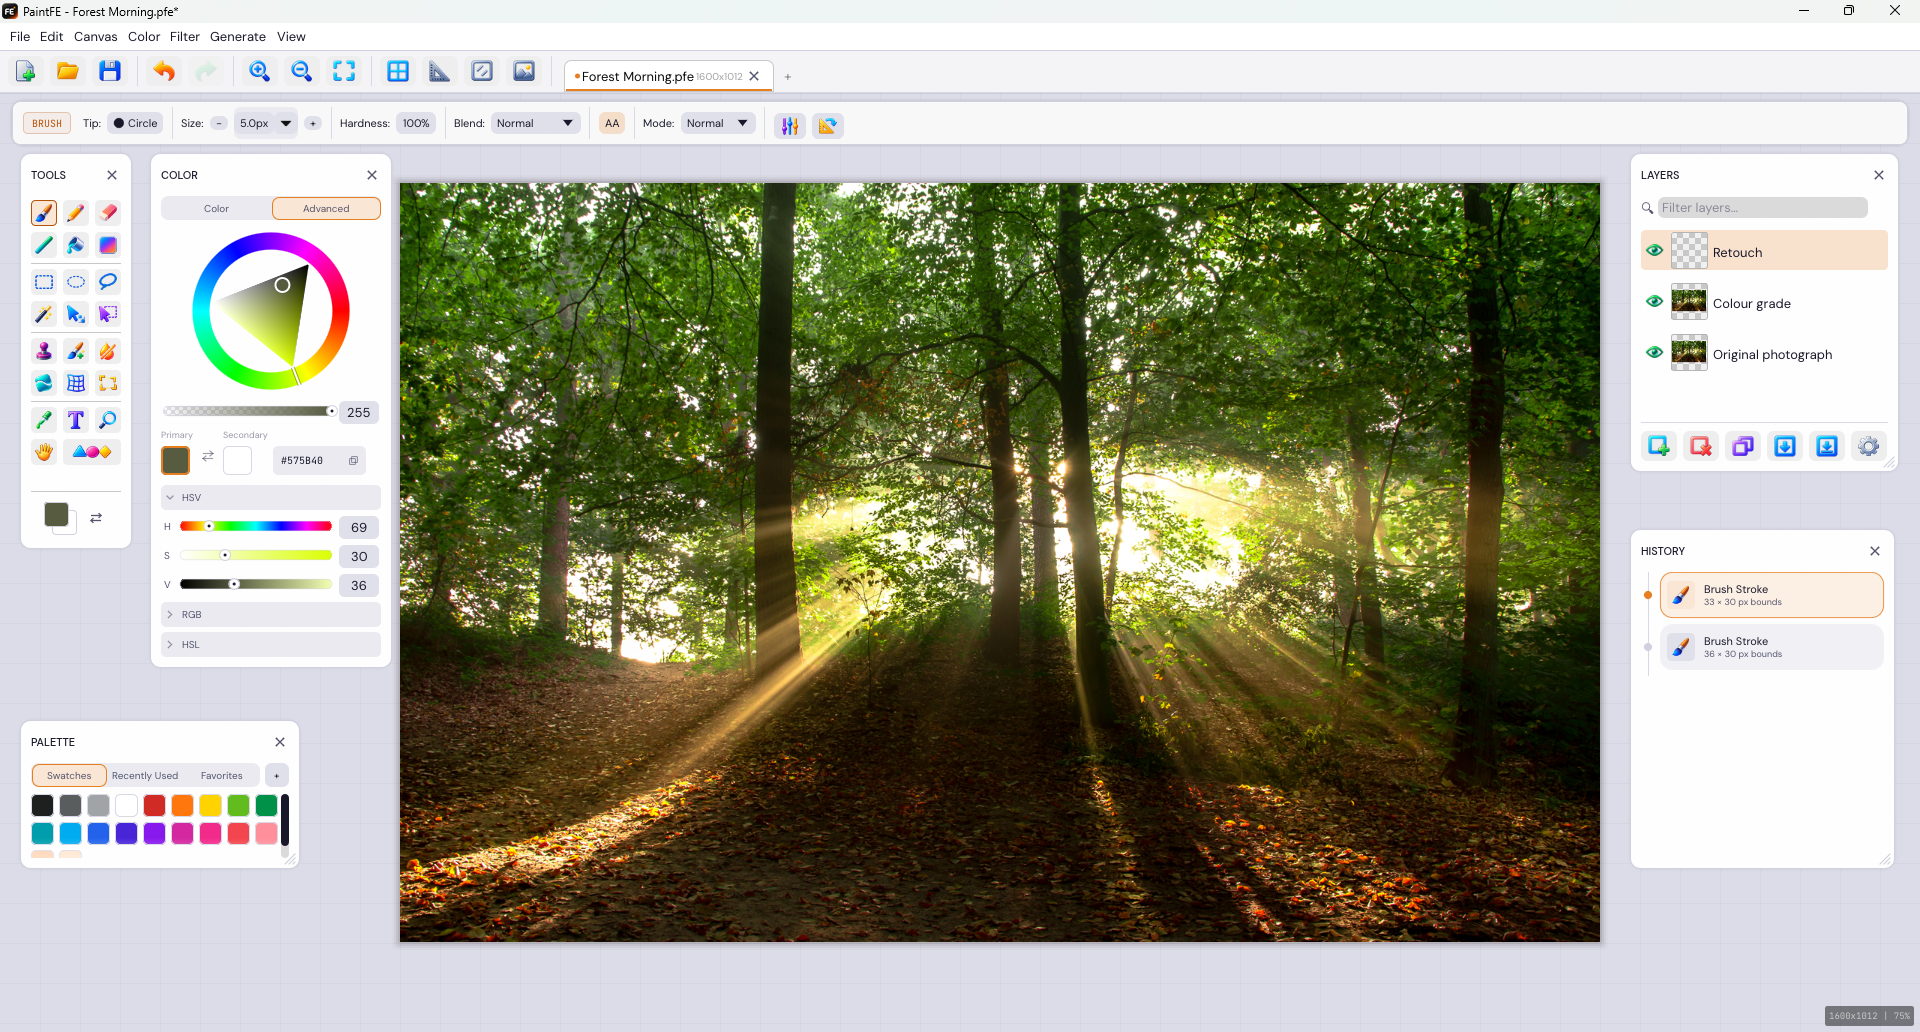Copy the hex color value

click(x=353, y=461)
